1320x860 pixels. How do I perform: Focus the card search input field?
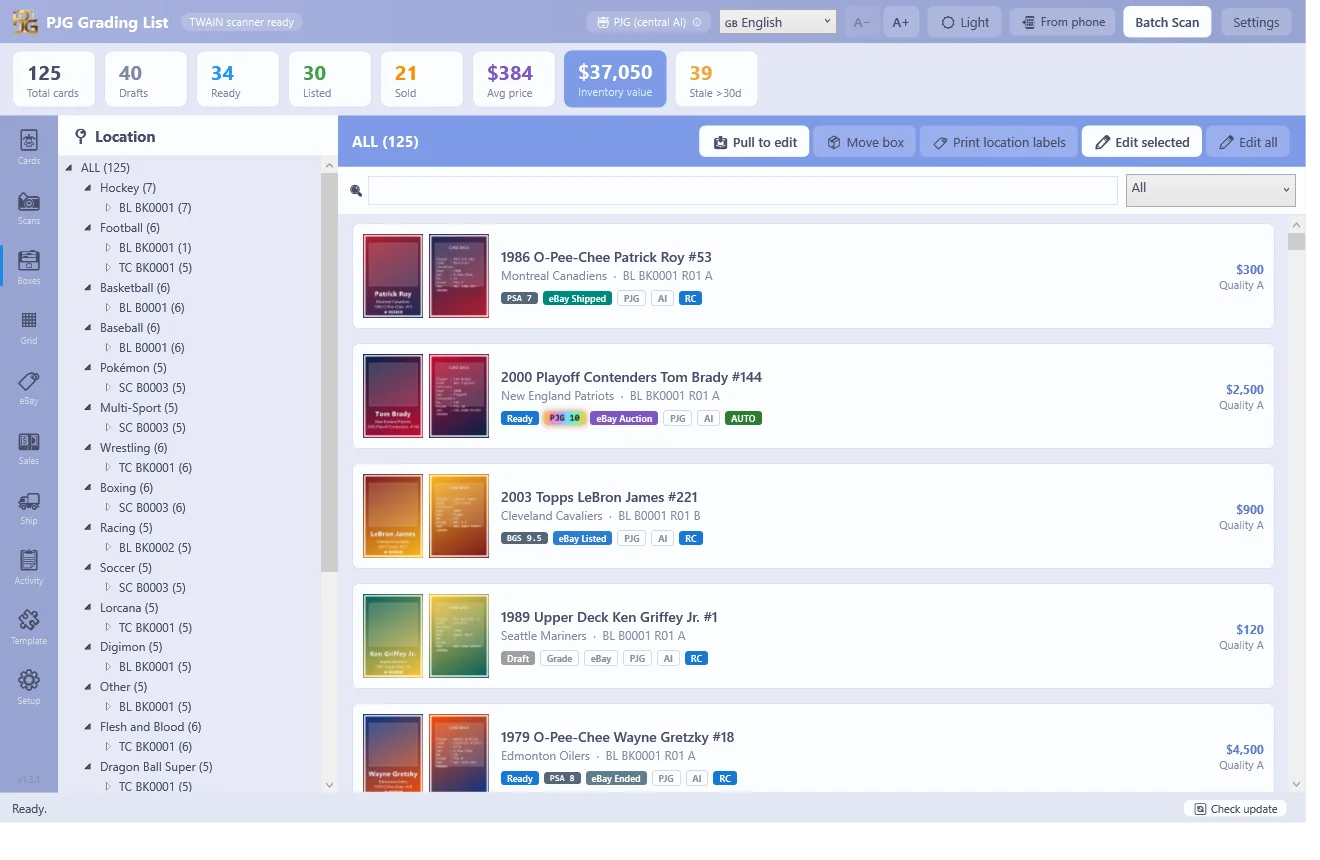(x=743, y=190)
